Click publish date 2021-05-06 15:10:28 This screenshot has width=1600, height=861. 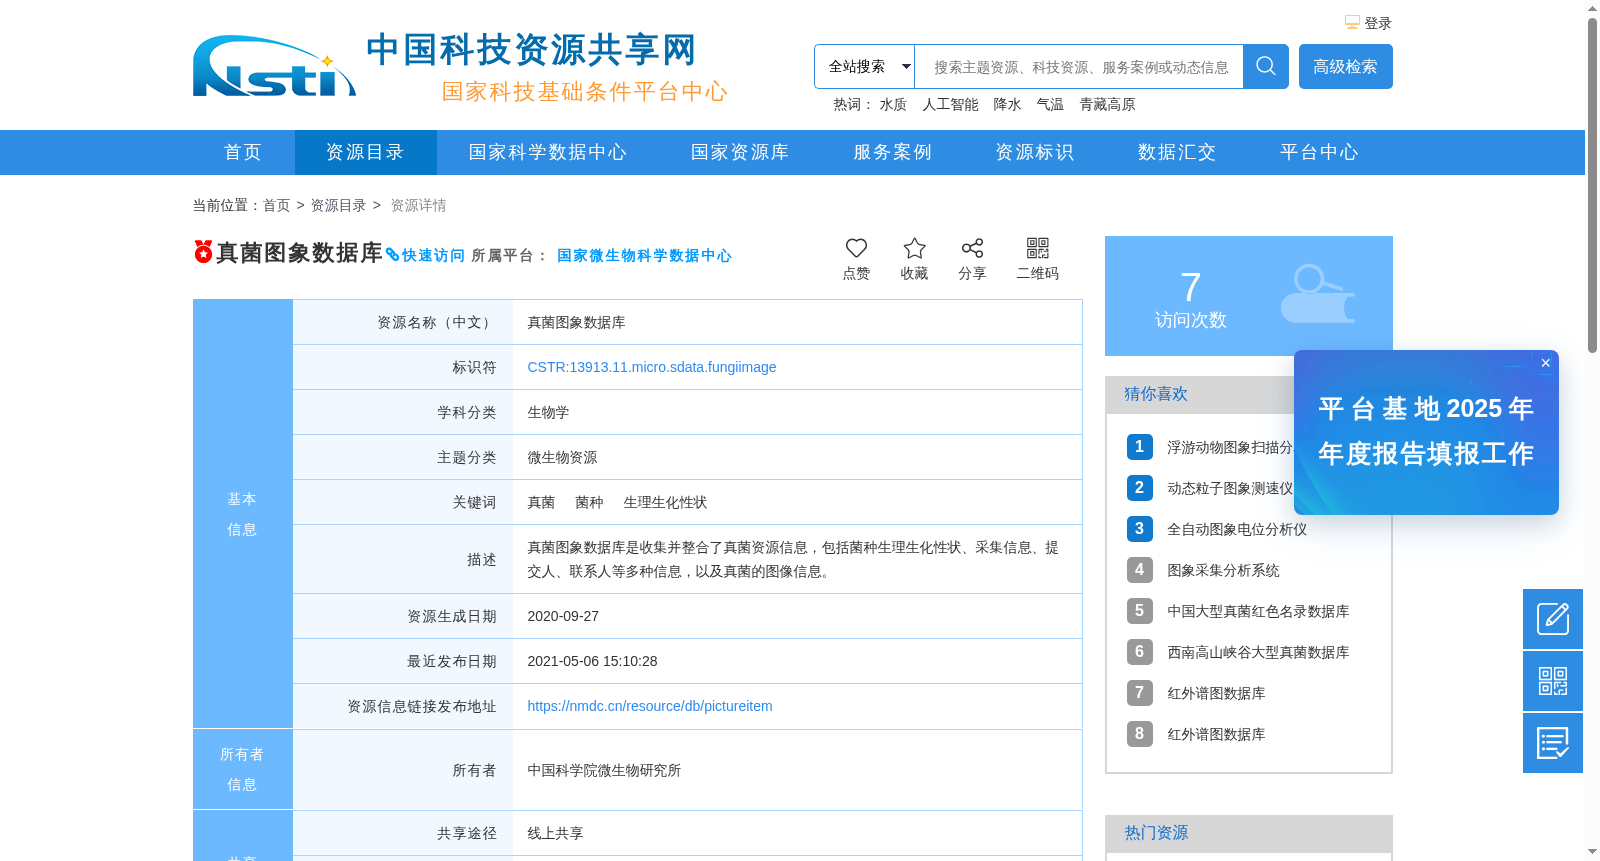click(x=592, y=661)
